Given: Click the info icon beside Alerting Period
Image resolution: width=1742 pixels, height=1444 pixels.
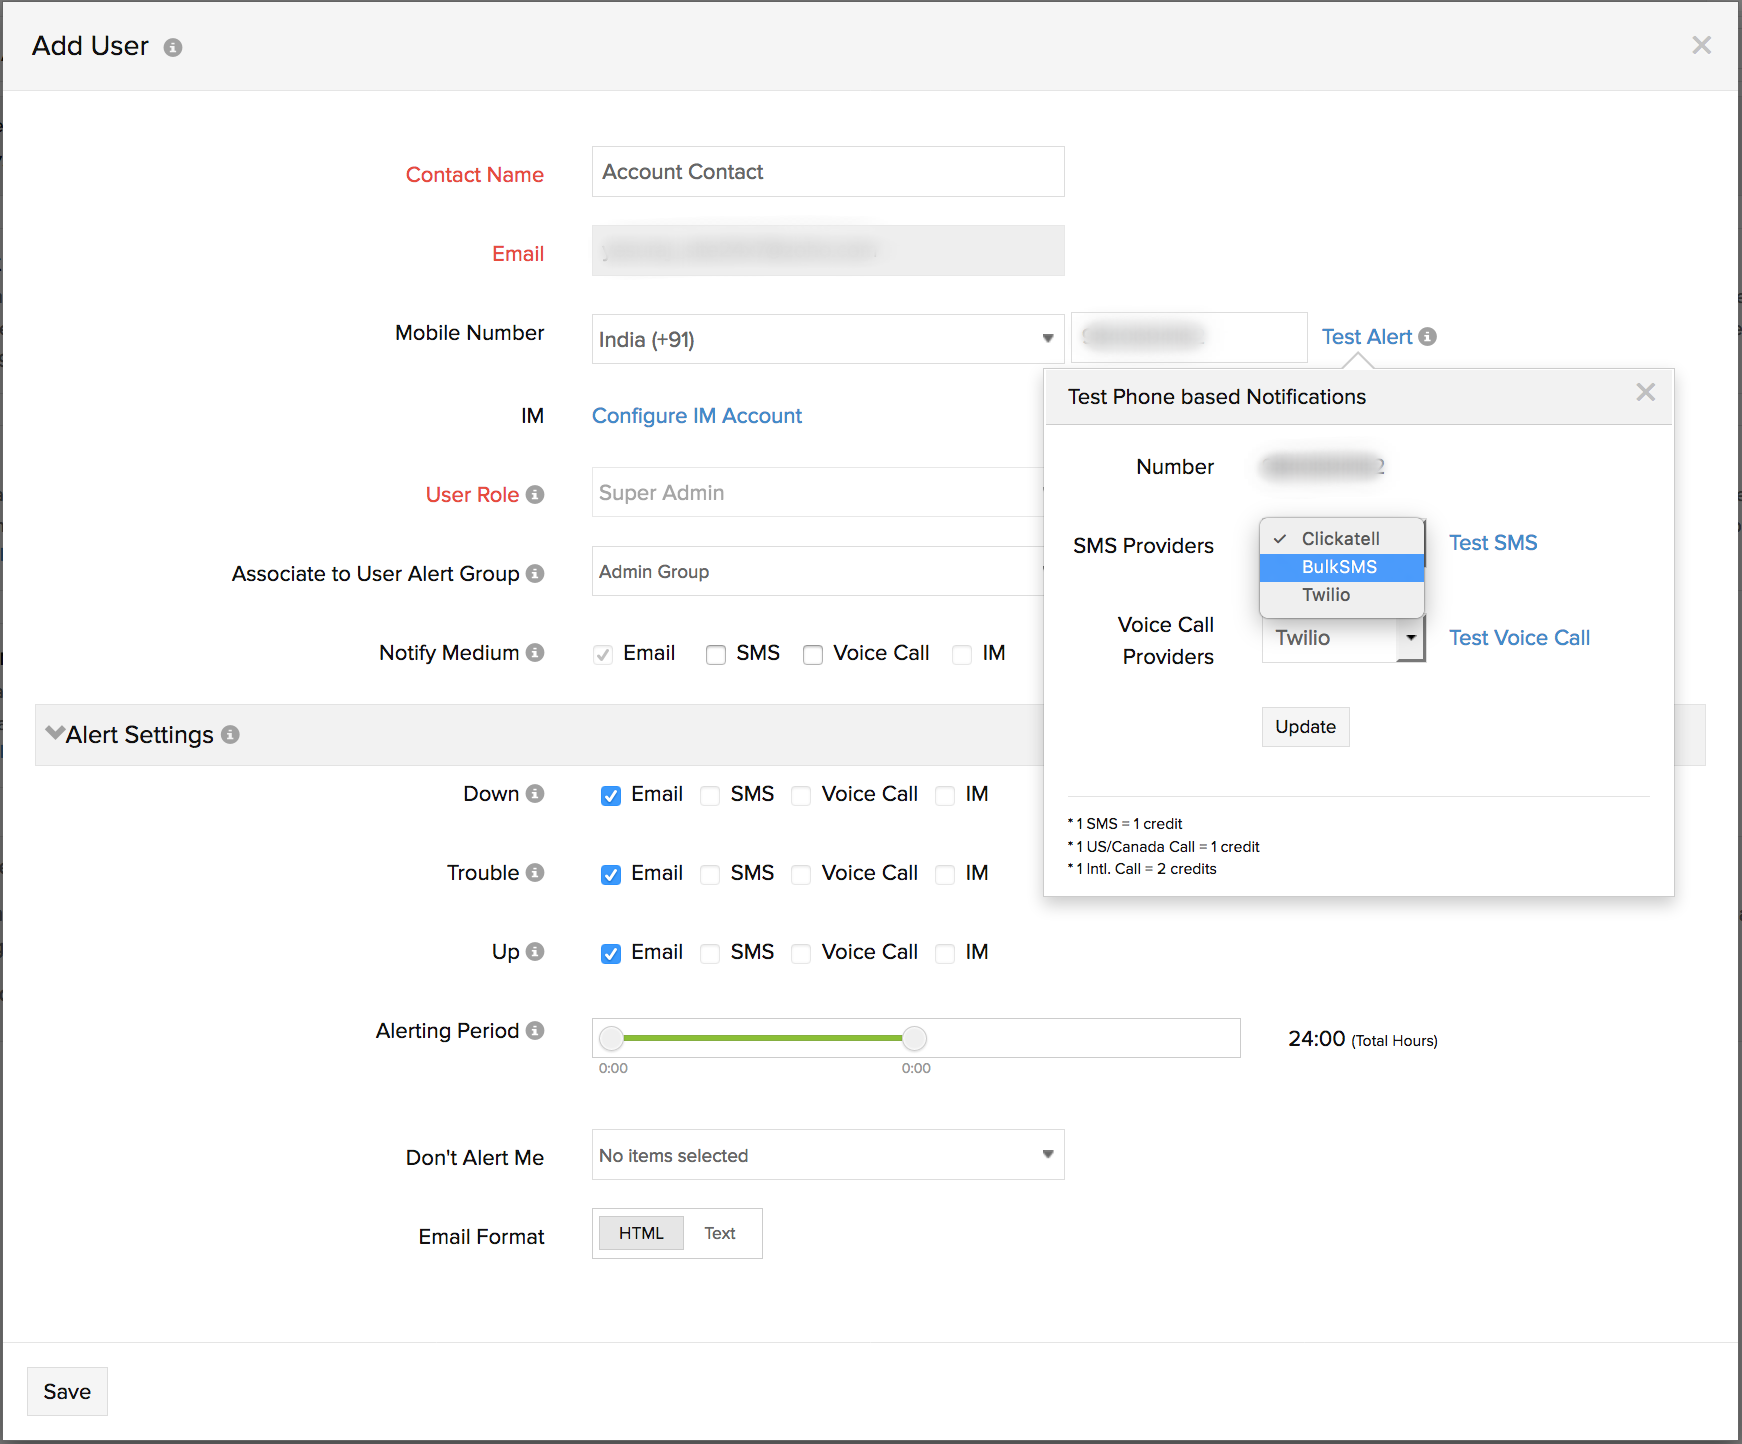Looking at the screenshot, I should tap(537, 1030).
